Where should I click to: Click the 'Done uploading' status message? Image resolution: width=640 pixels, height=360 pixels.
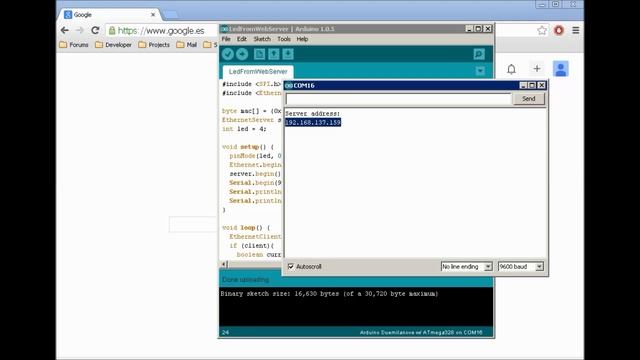(245, 280)
